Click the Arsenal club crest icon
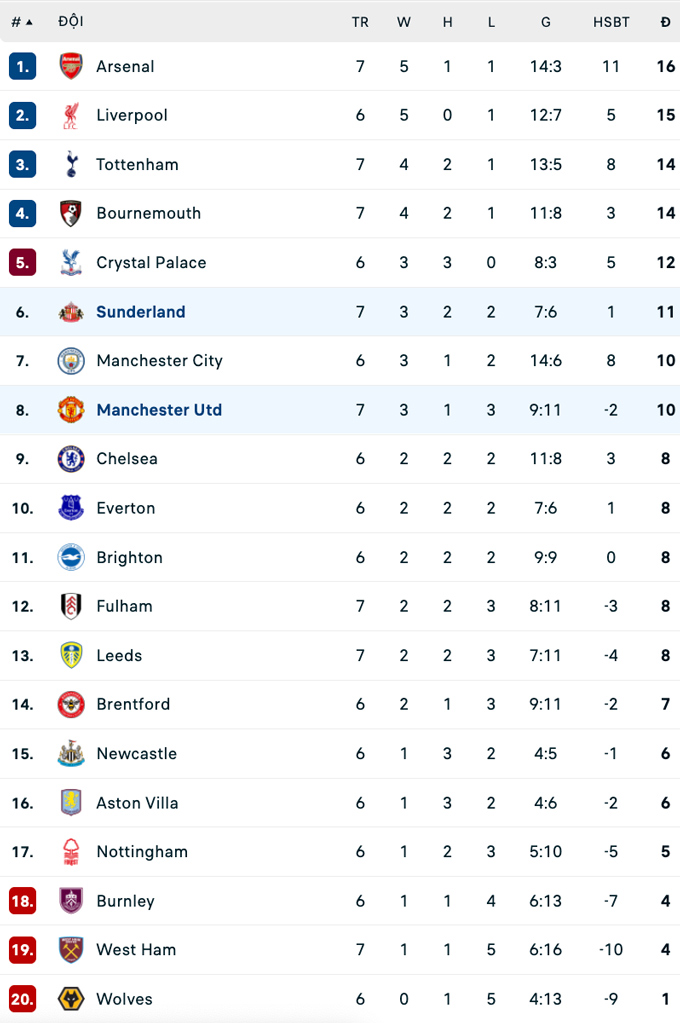The height and width of the screenshot is (1023, 680). [71, 67]
